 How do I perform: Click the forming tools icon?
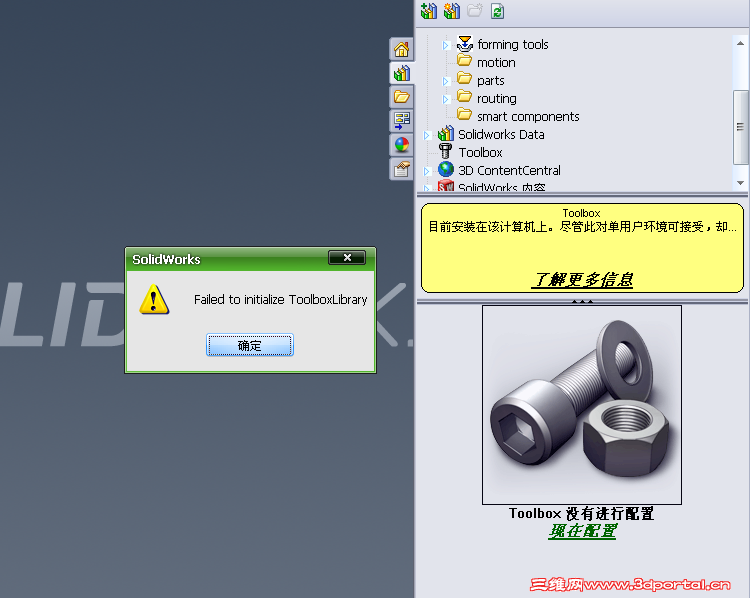pos(464,44)
